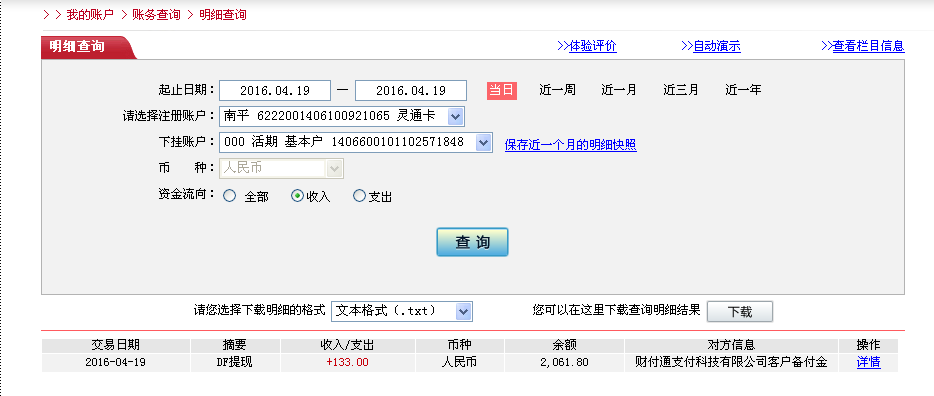Choose the 当日 quick date option
The height and width of the screenshot is (396, 934).
pyautogui.click(x=502, y=90)
